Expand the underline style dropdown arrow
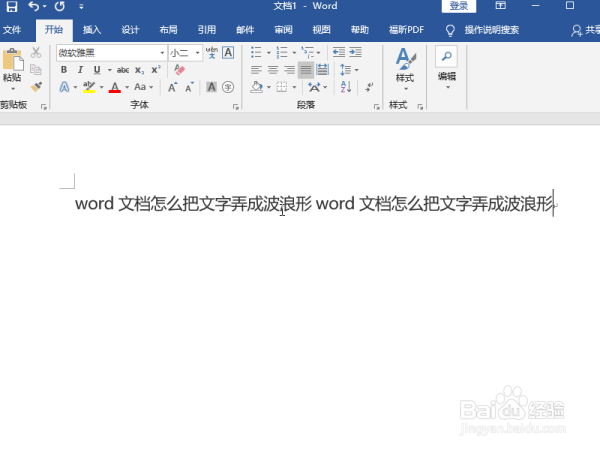Image resolution: width=600 pixels, height=450 pixels. coord(109,70)
